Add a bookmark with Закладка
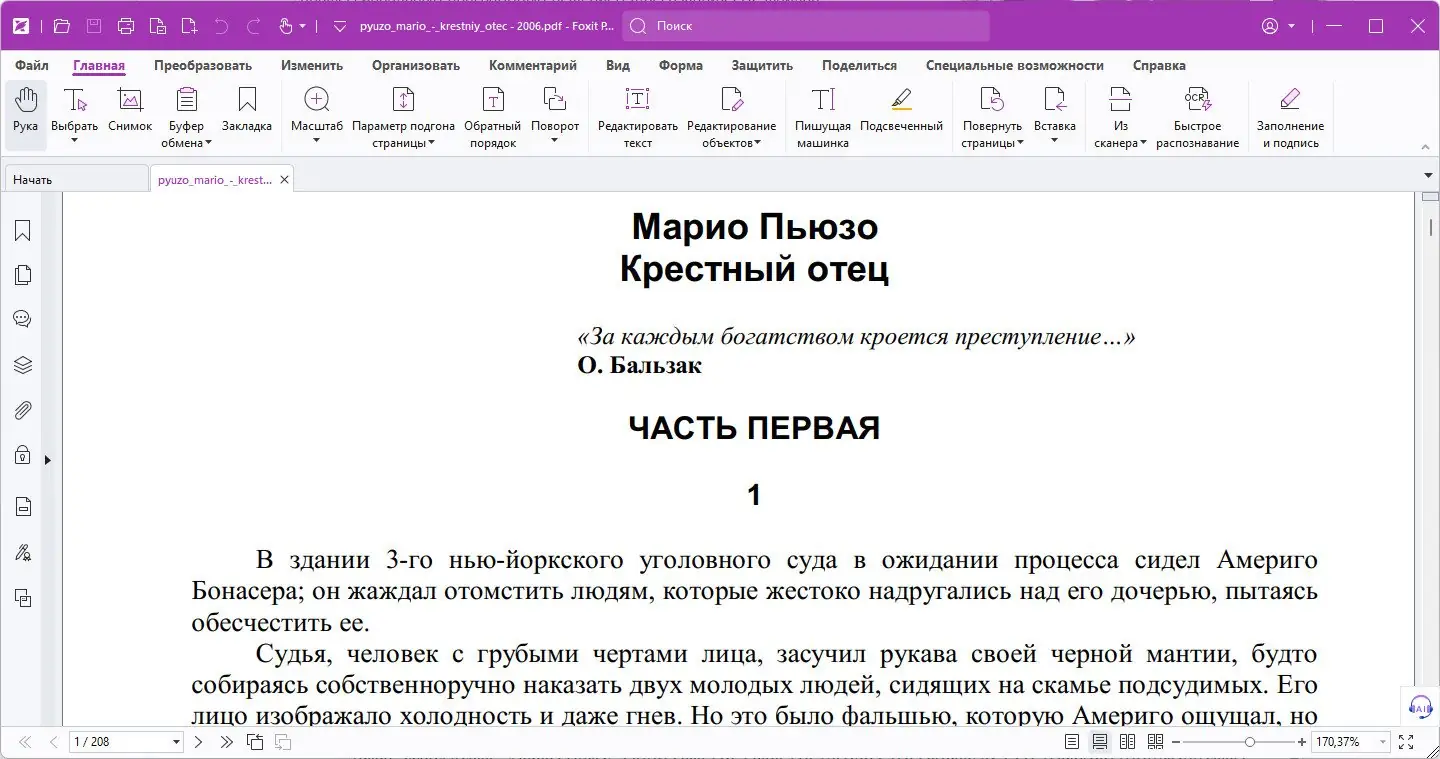This screenshot has width=1440, height=759. [247, 111]
